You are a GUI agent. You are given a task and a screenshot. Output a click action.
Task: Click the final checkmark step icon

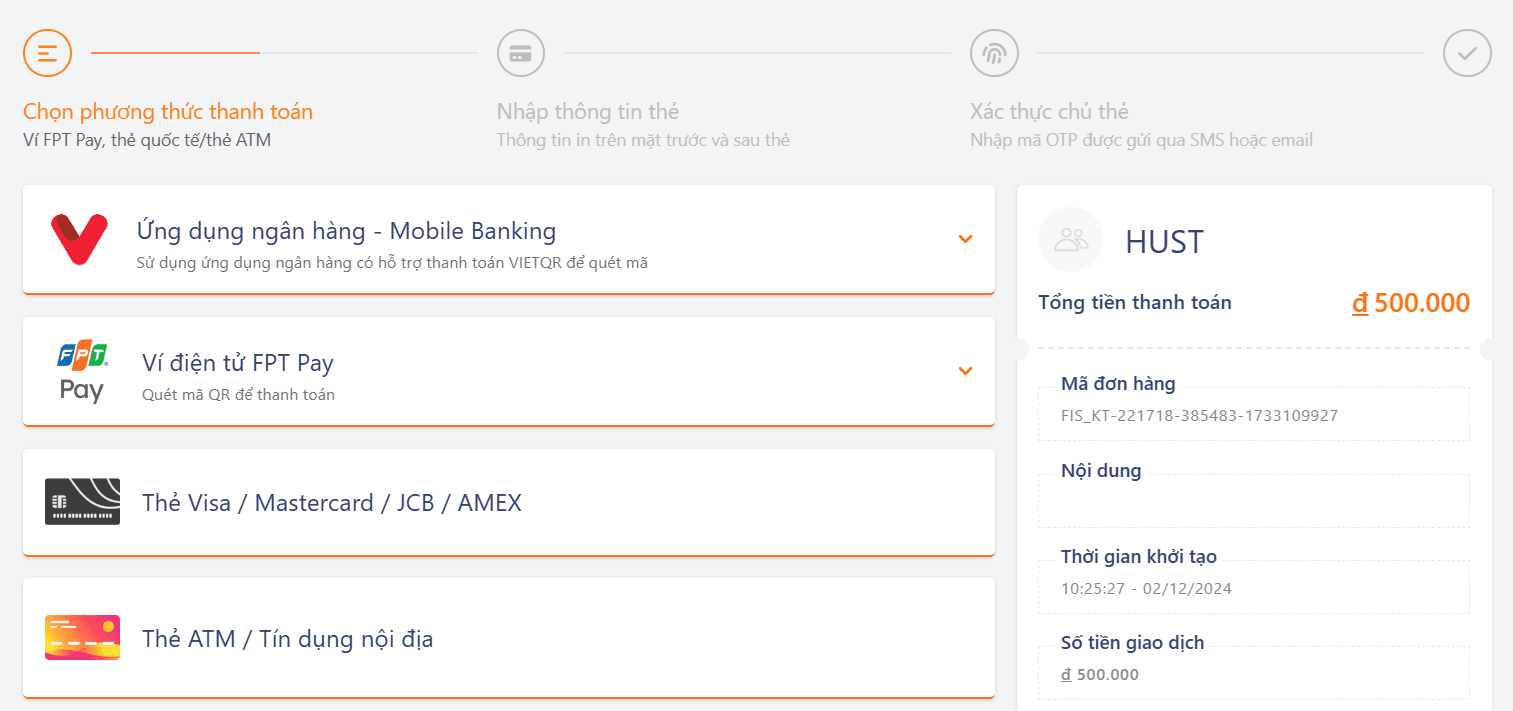point(1466,53)
